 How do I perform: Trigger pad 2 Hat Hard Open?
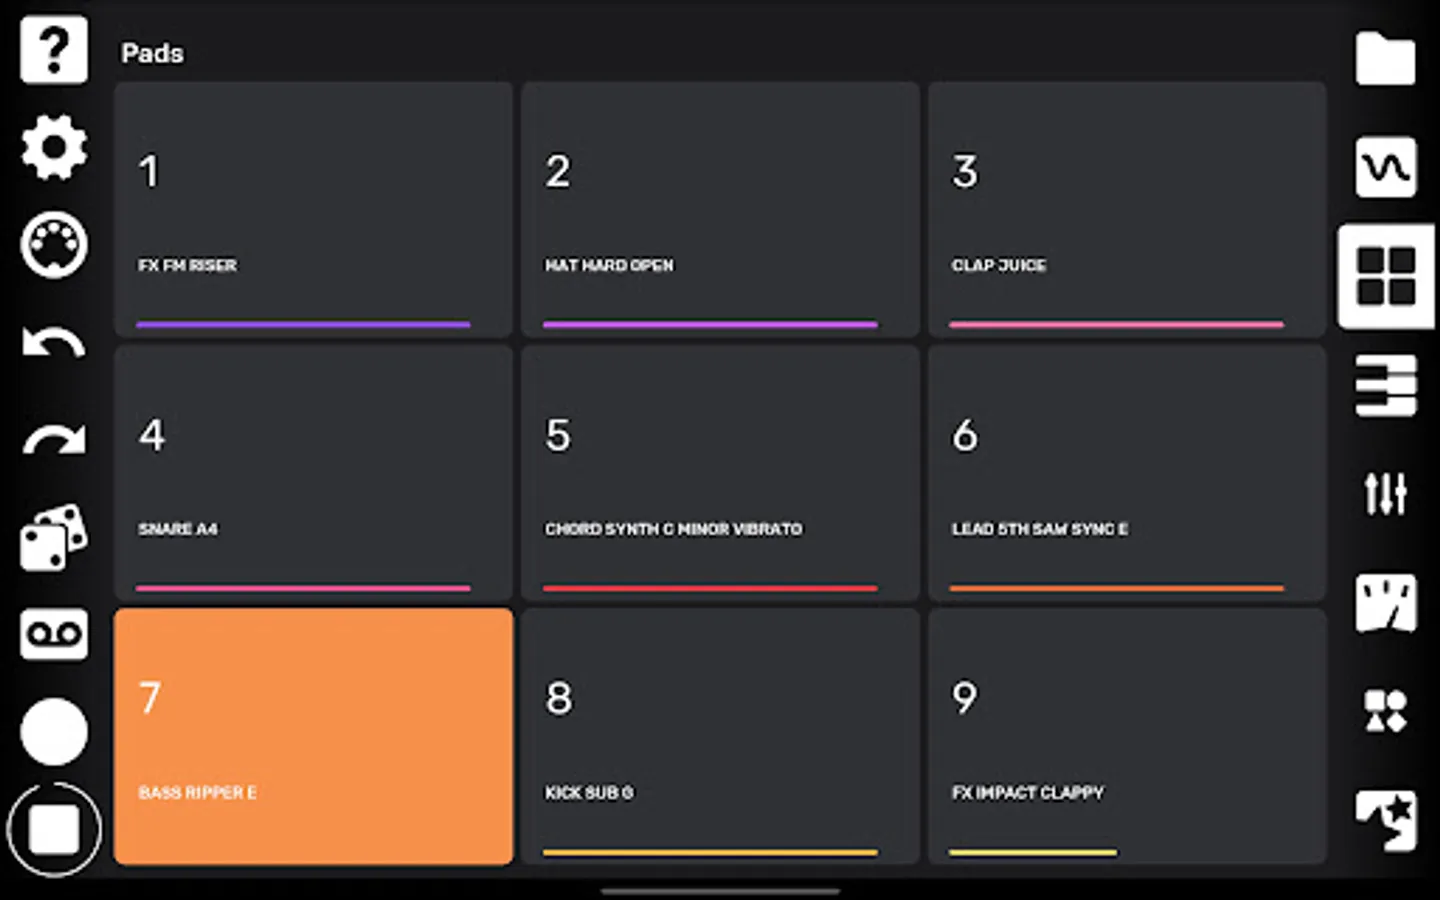click(x=720, y=210)
